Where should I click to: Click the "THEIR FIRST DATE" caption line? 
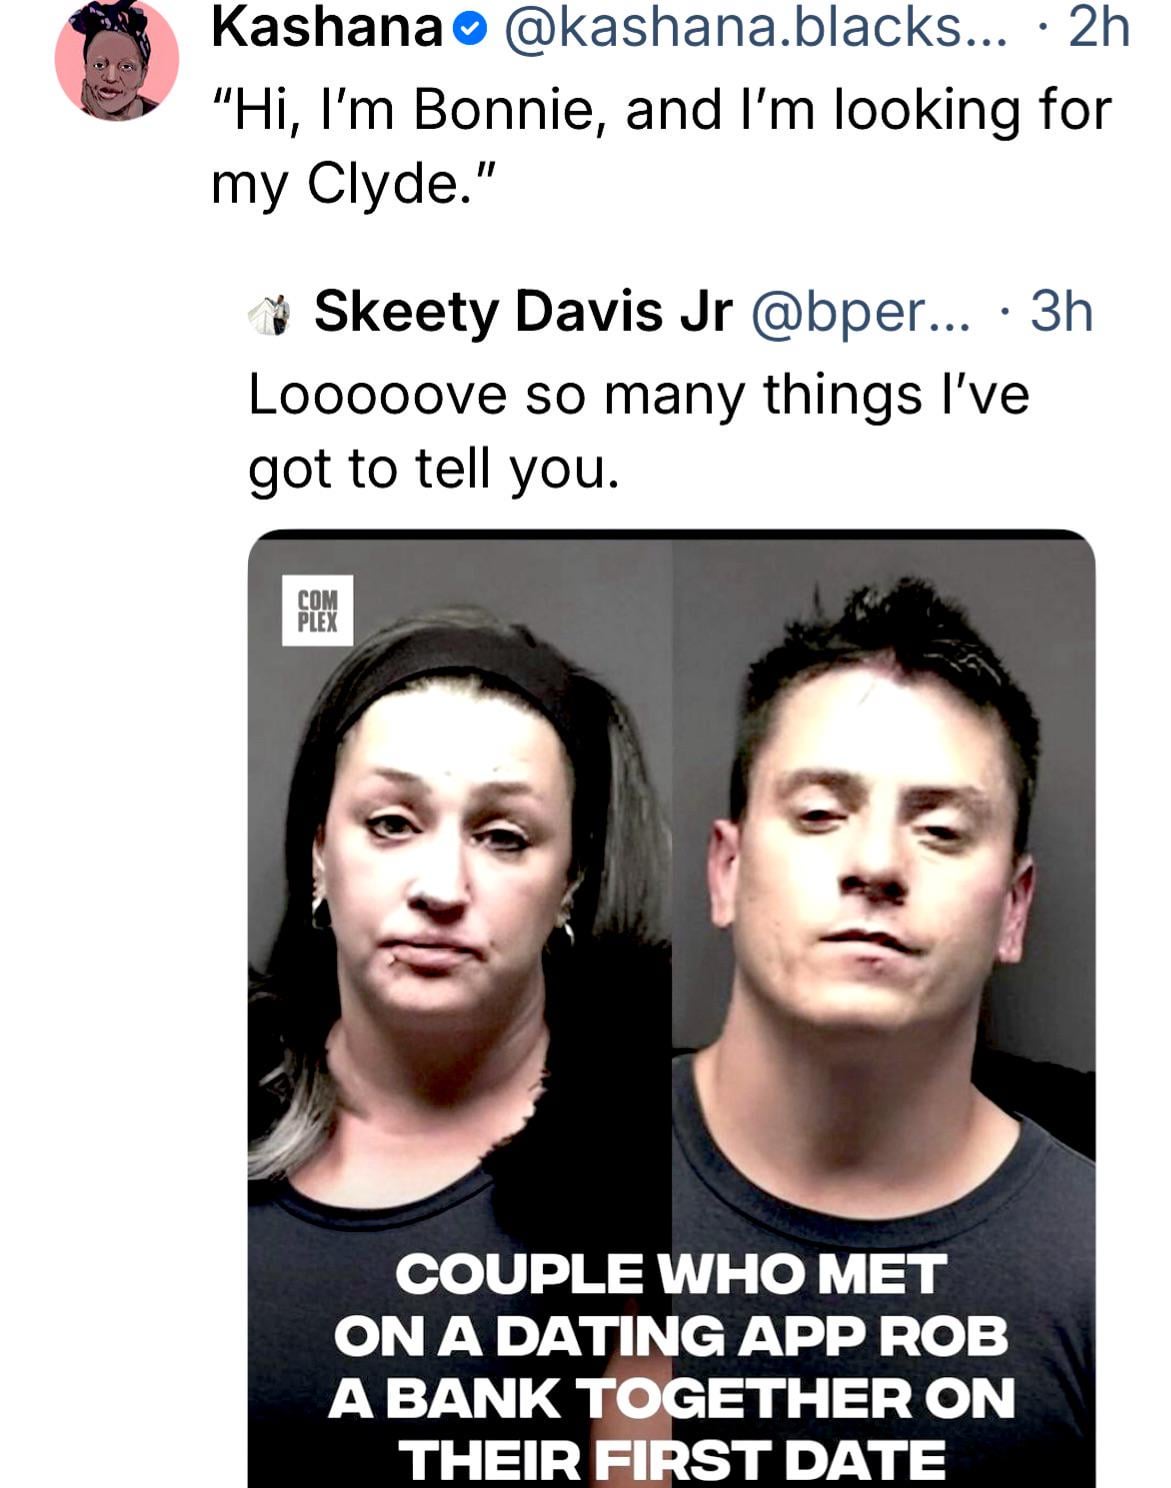click(670, 1461)
